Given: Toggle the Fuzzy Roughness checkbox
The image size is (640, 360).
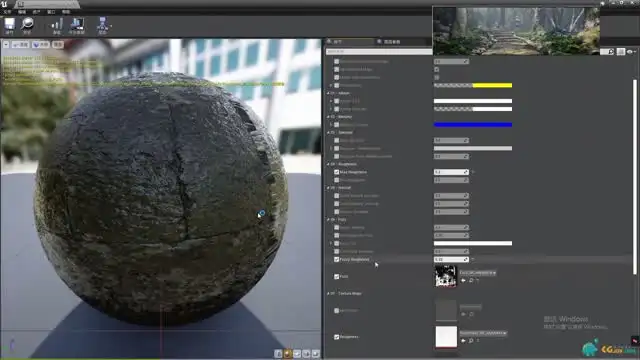Looking at the screenshot, I should [x=337, y=259].
